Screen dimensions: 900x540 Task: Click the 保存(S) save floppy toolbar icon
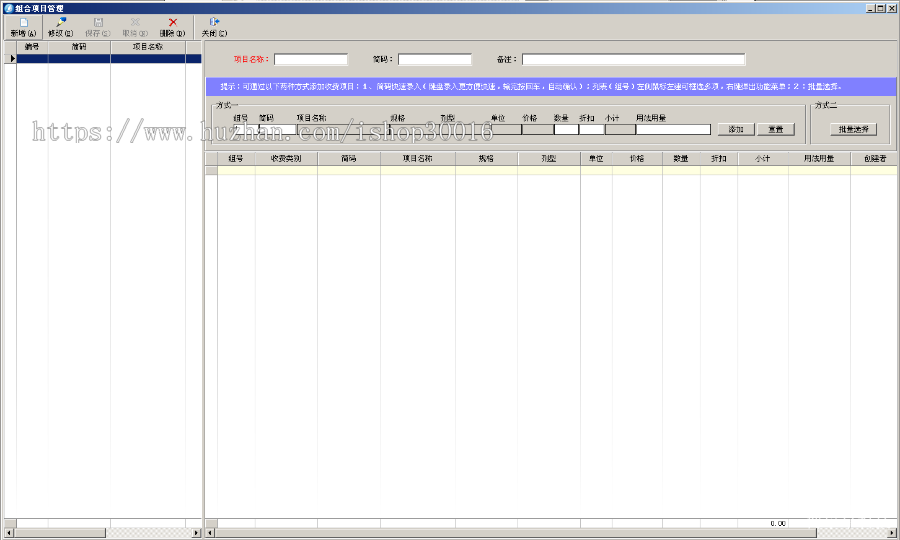pyautogui.click(x=98, y=22)
